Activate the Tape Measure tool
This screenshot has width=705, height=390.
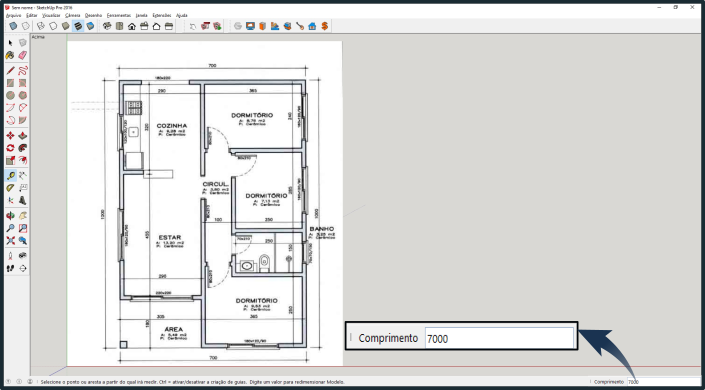10,175
